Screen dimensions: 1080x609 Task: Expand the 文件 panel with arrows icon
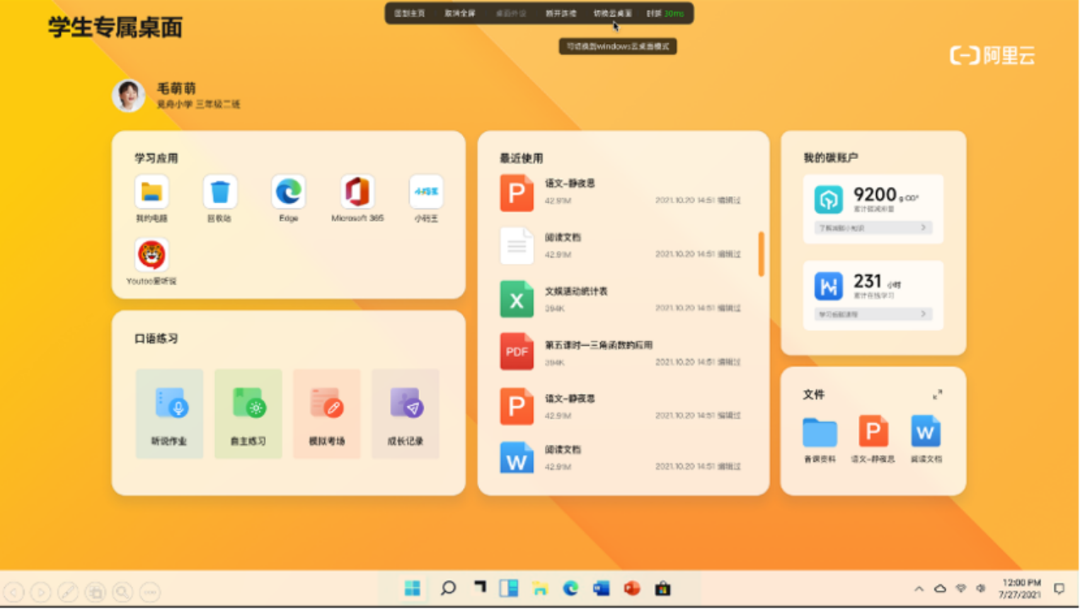(937, 395)
